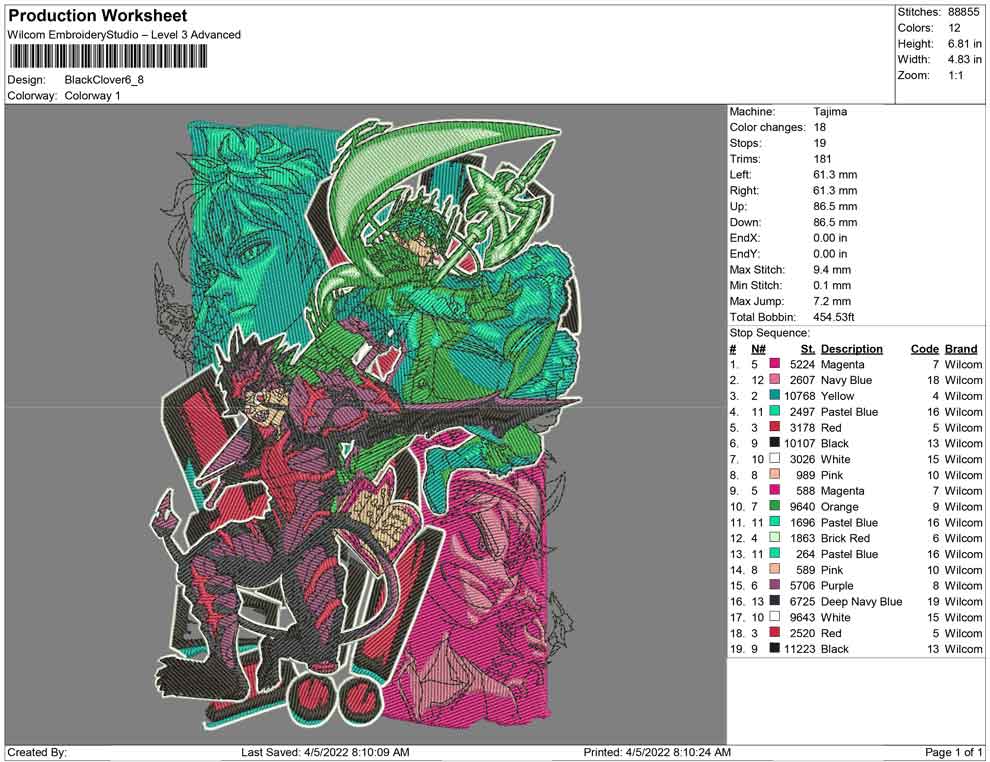Click the Page 1 of 1 indicator
Viewport: 990px width, 762px height.
[953, 752]
